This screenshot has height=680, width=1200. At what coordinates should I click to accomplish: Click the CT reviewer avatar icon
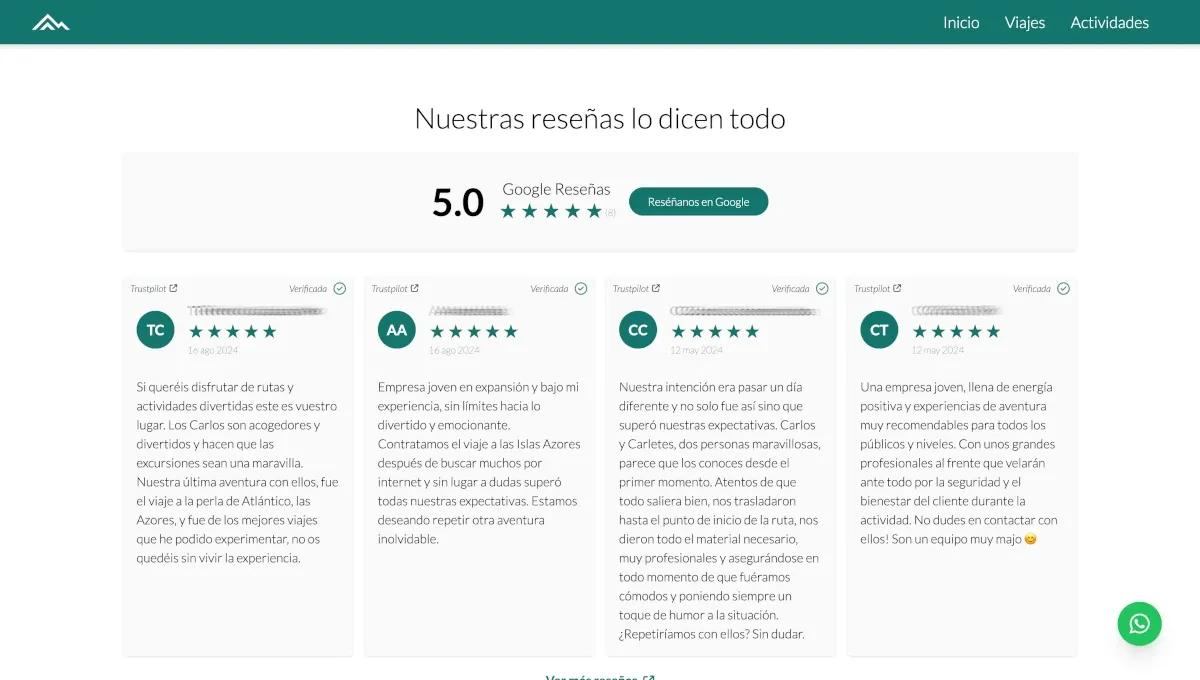[x=878, y=329]
